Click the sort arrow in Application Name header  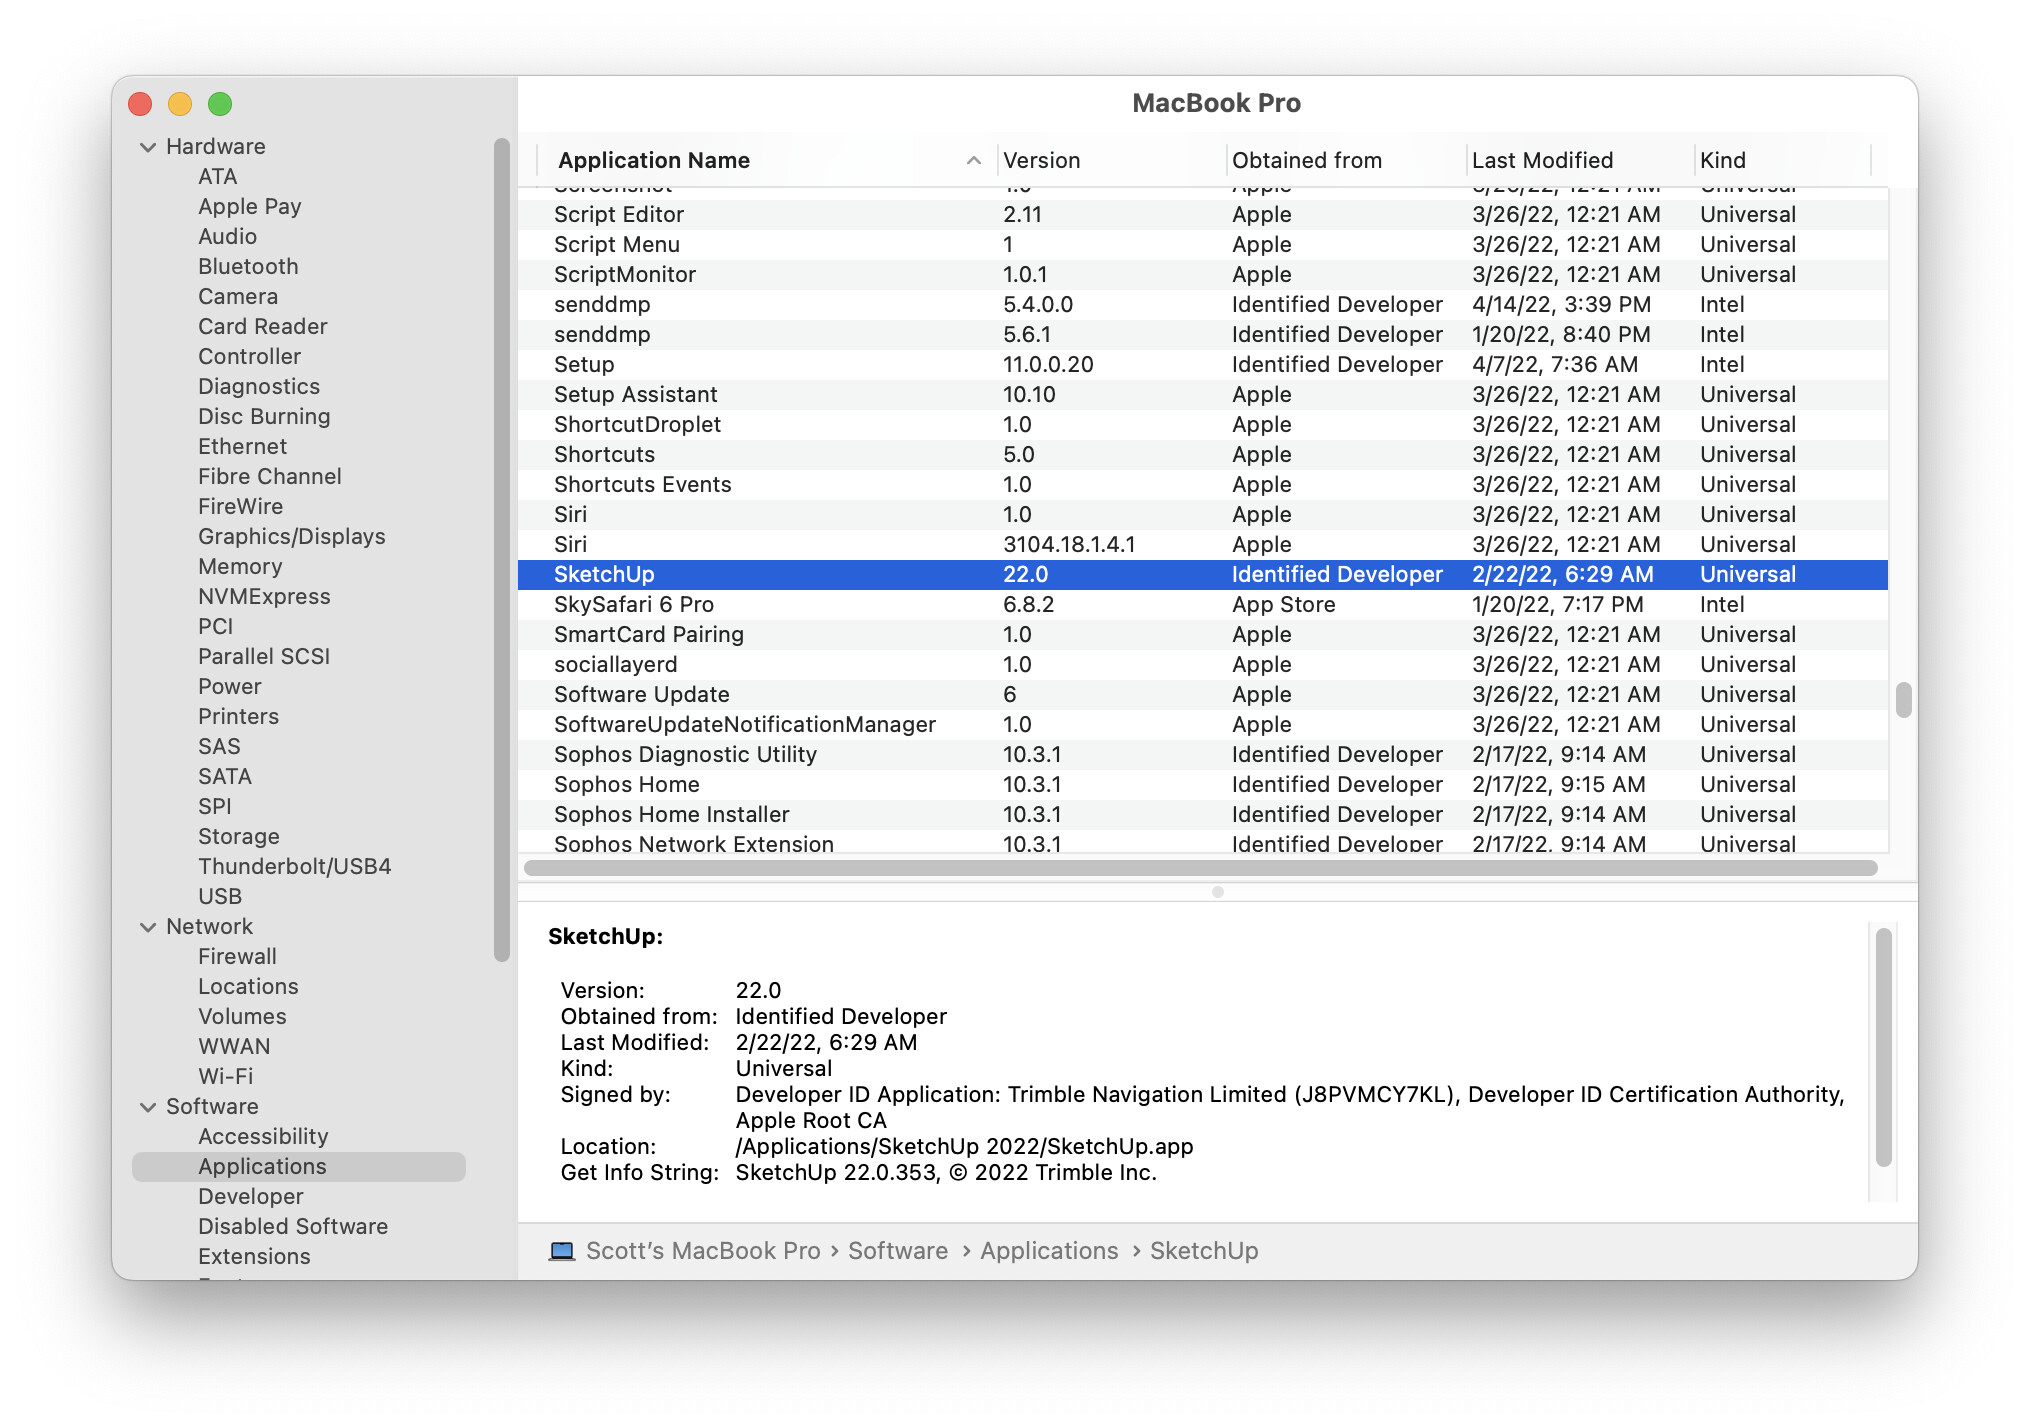pos(973,160)
